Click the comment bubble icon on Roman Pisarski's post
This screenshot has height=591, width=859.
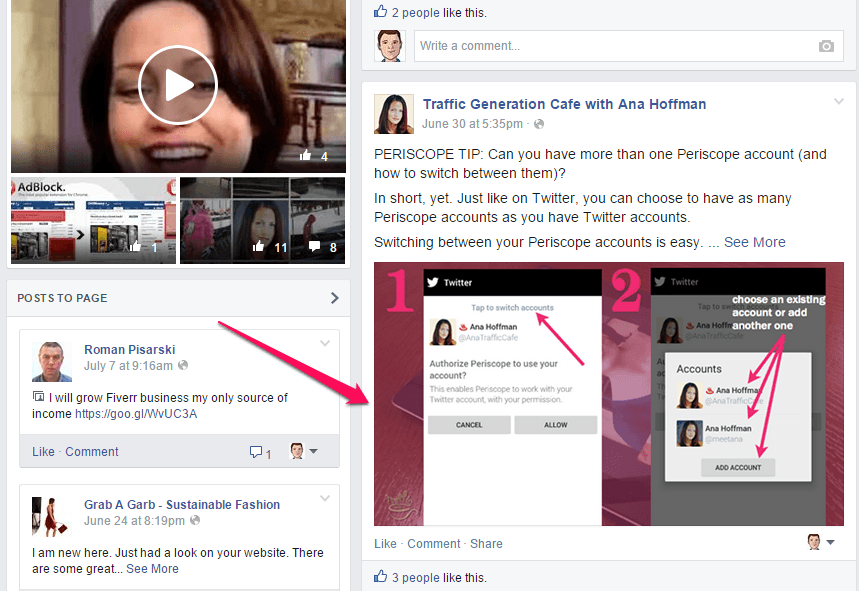[256, 452]
